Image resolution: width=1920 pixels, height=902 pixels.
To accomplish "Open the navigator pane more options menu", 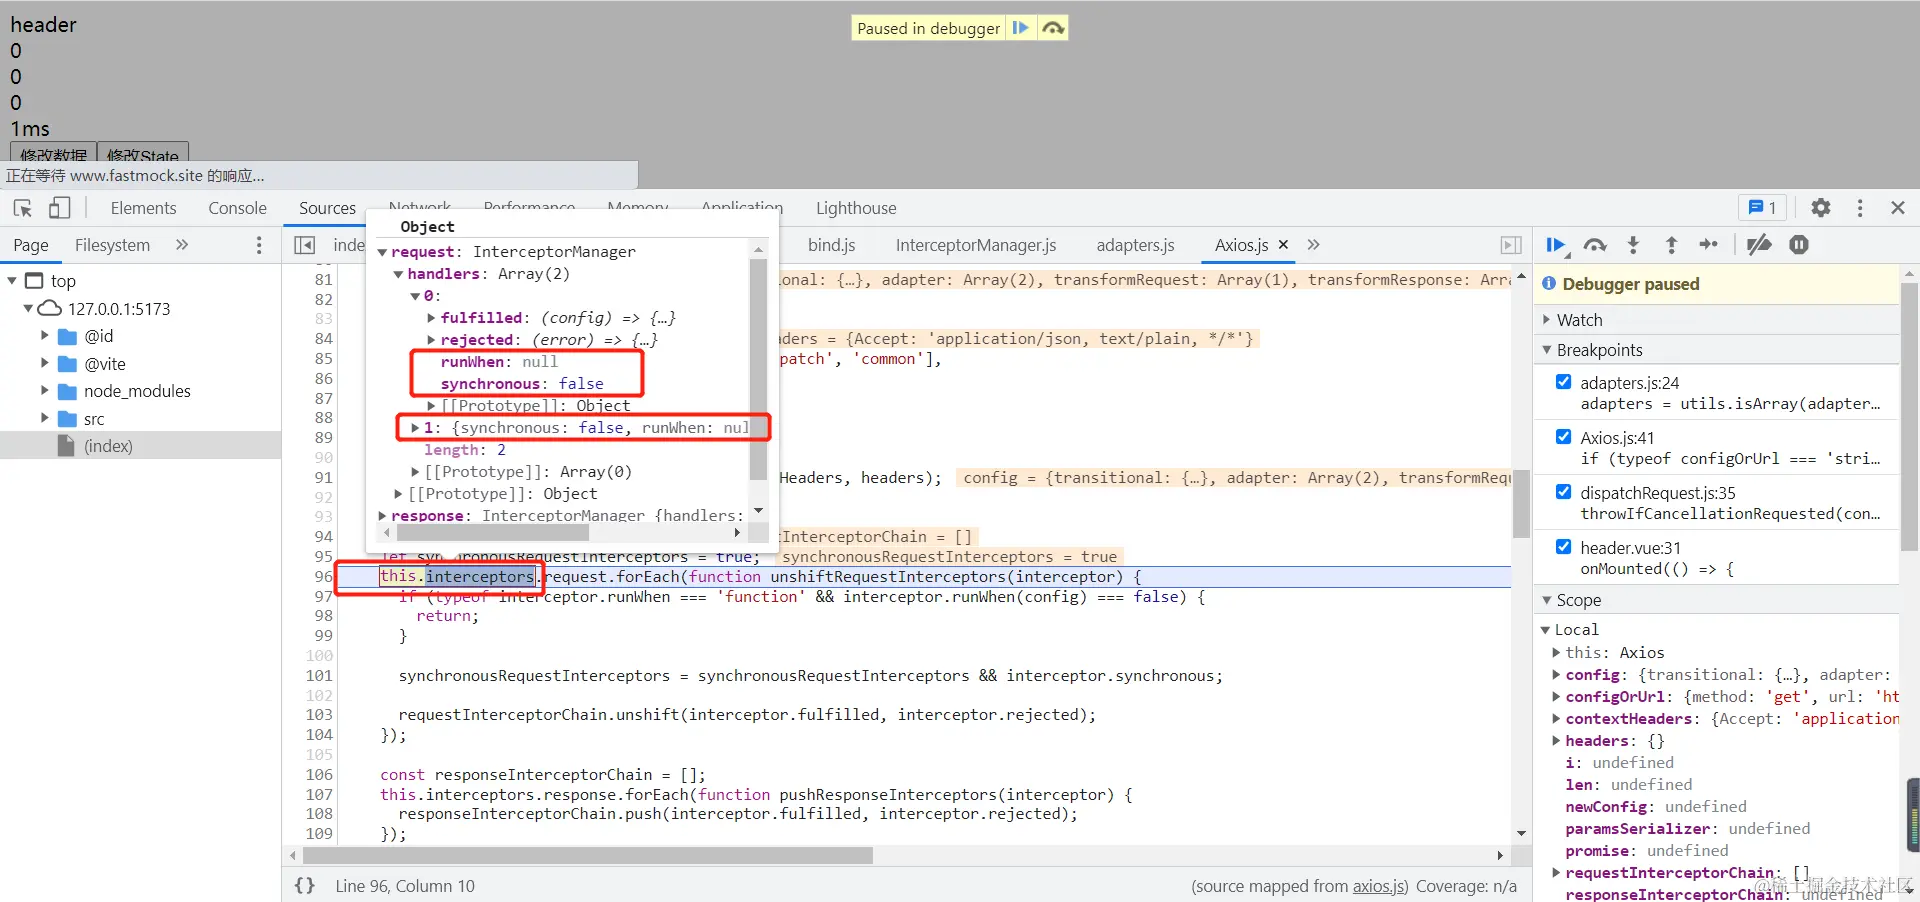I will pyautogui.click(x=259, y=245).
